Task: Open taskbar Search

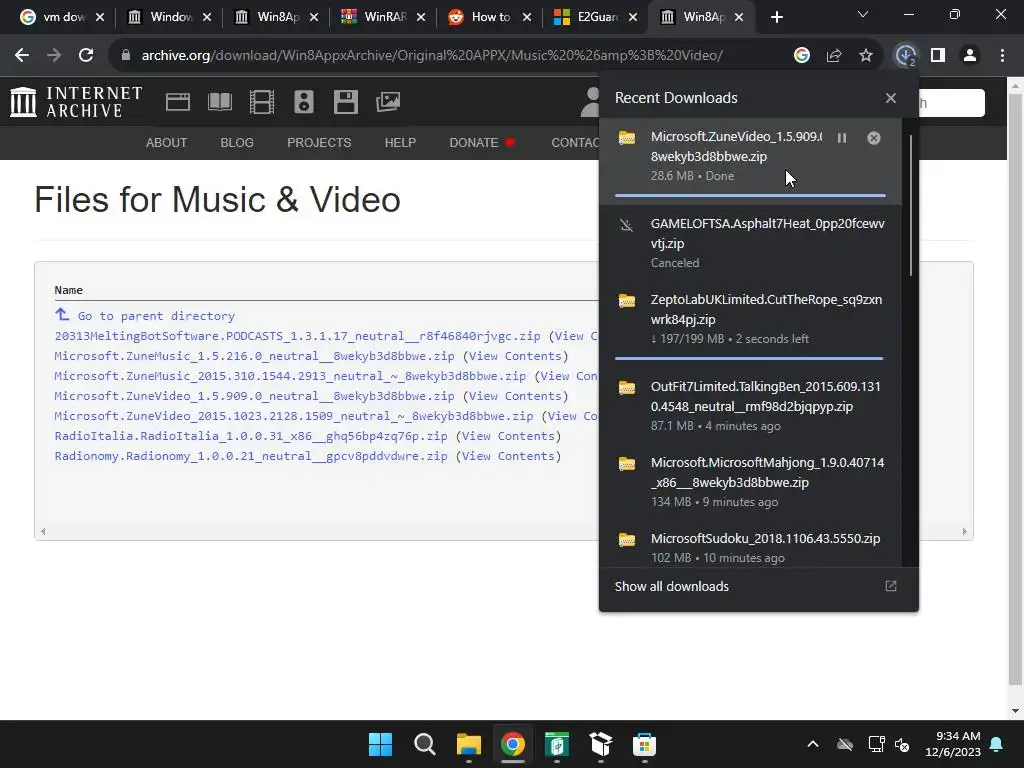Action: pyautogui.click(x=424, y=744)
